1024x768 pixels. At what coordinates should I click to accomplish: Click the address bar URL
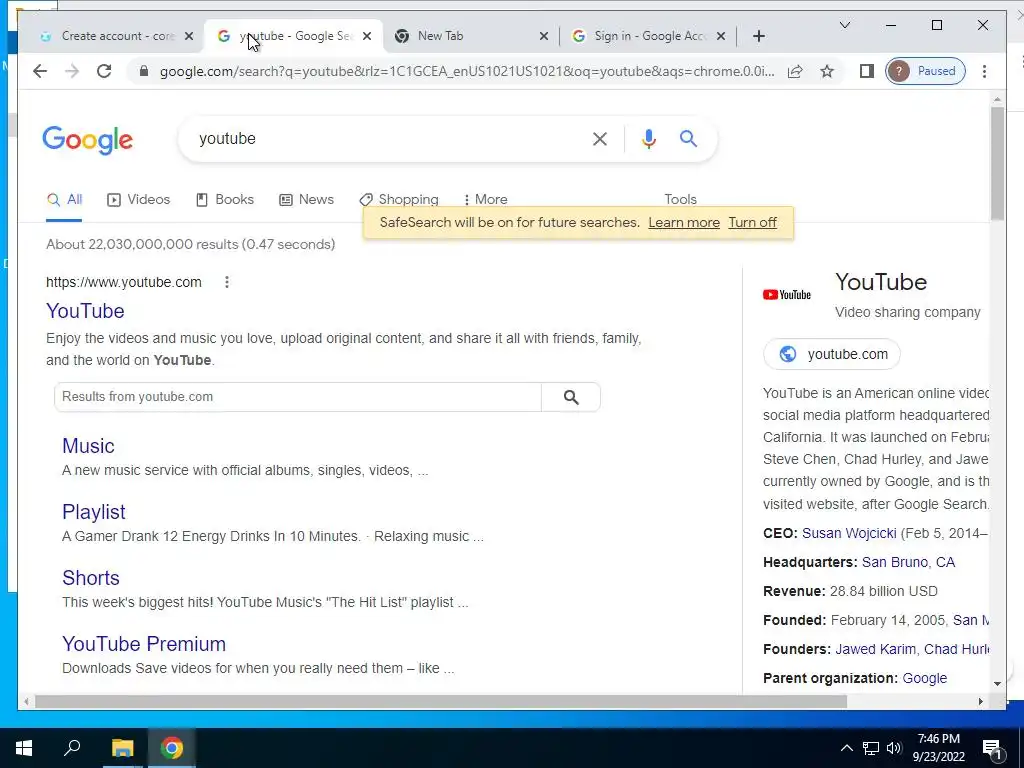click(x=467, y=71)
